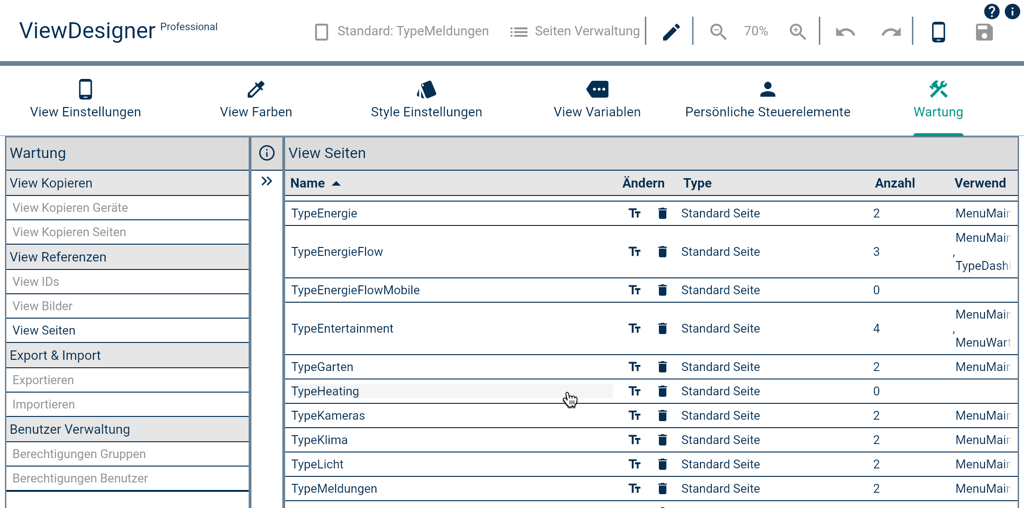Open the Style Einstellungen tab

[x=426, y=99]
